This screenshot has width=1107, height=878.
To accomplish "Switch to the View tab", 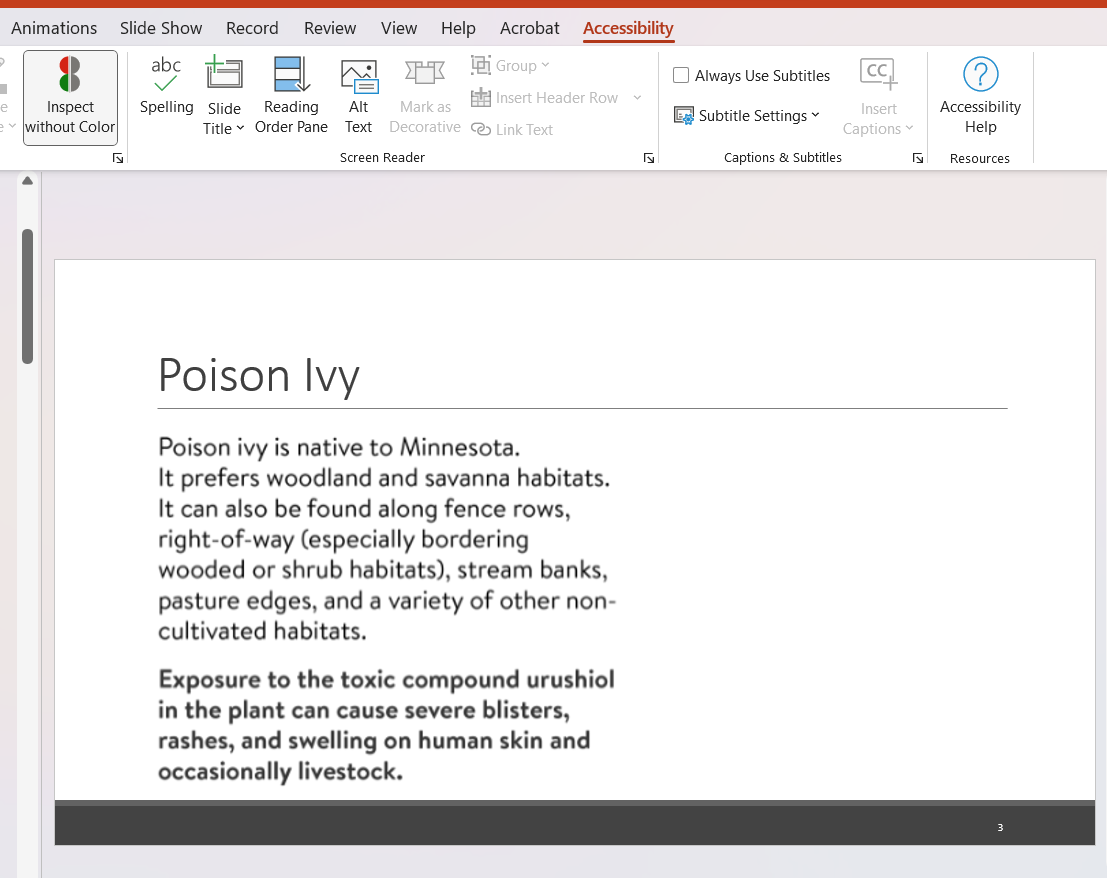I will 399,28.
